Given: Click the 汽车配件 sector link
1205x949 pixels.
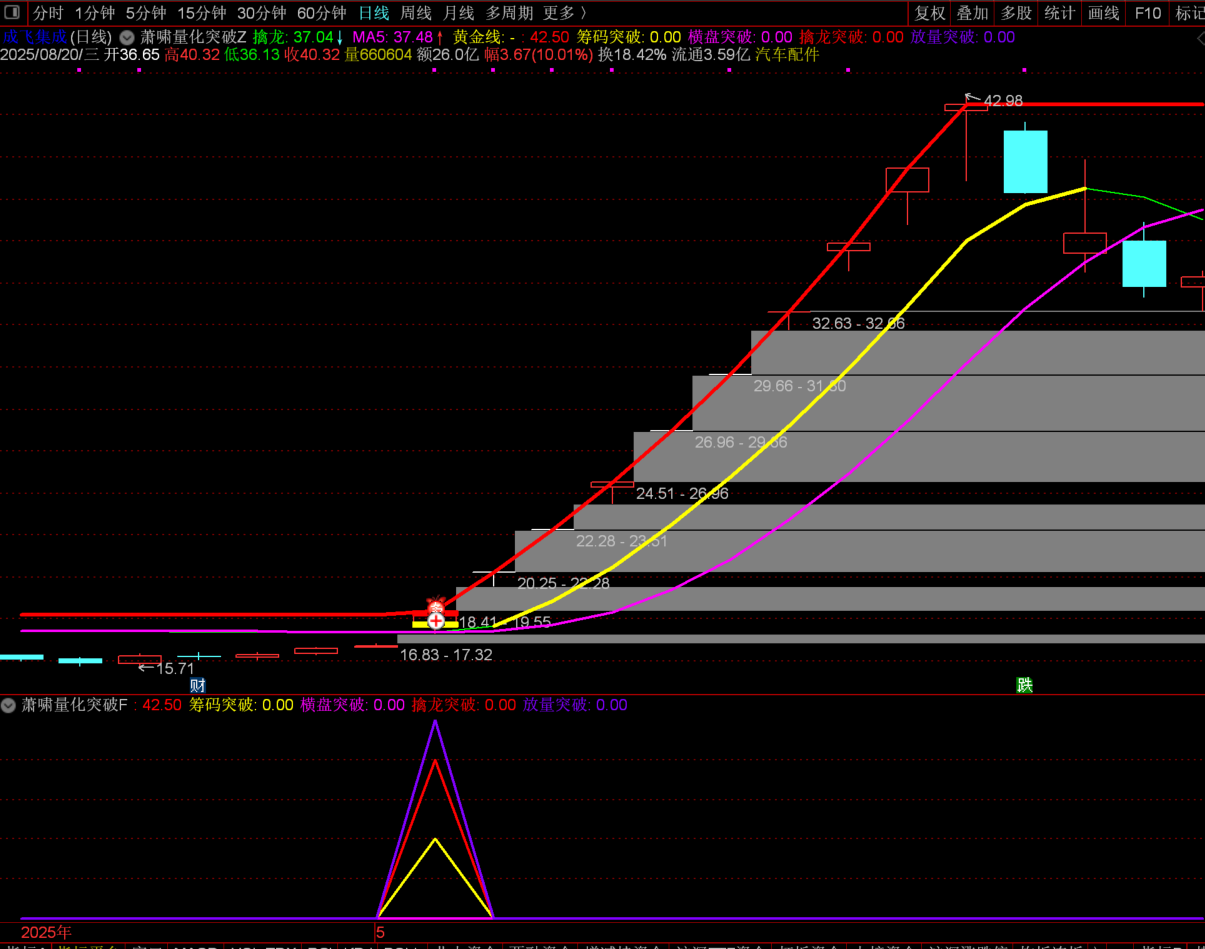Looking at the screenshot, I should click(x=787, y=55).
